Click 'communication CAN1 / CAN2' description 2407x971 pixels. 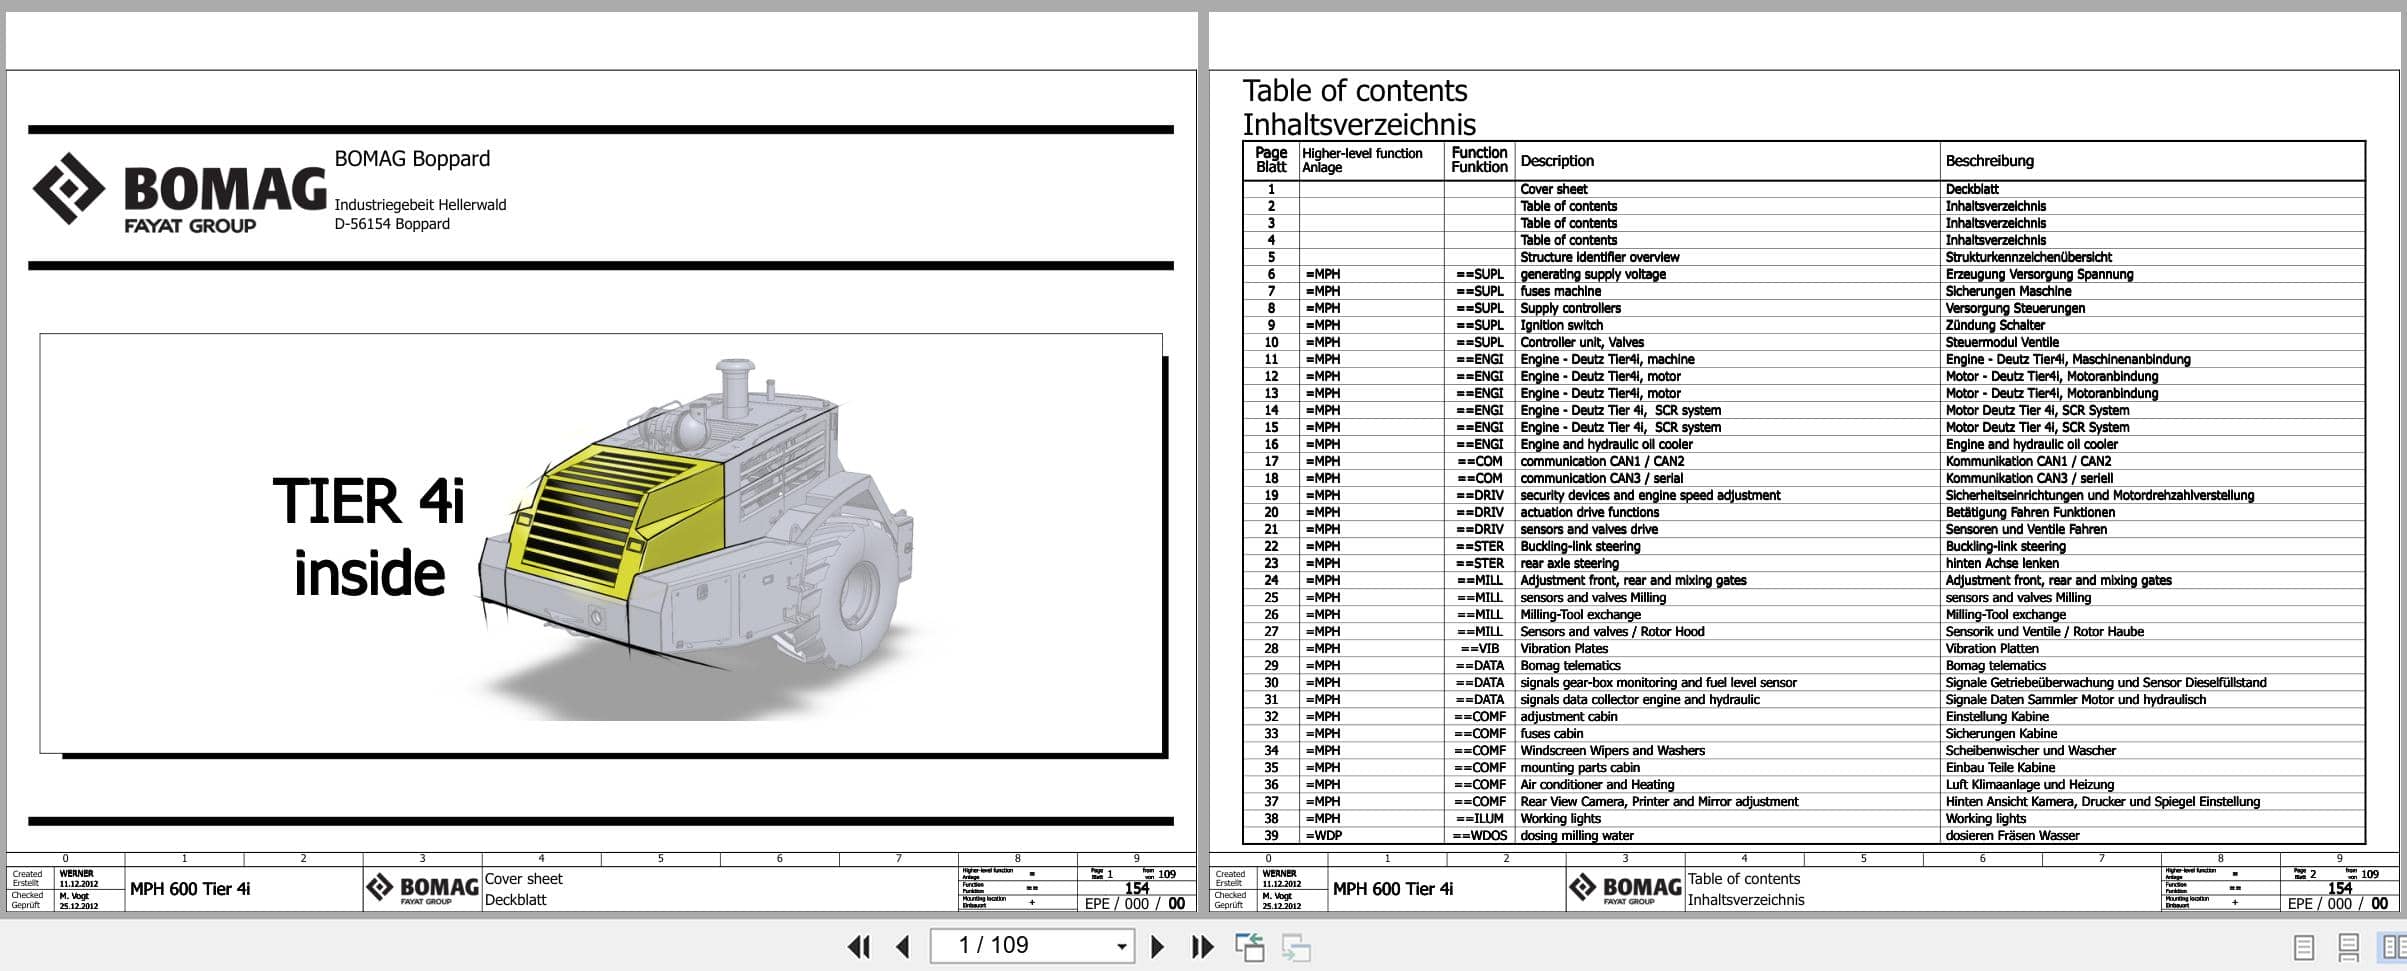pyautogui.click(x=1602, y=461)
